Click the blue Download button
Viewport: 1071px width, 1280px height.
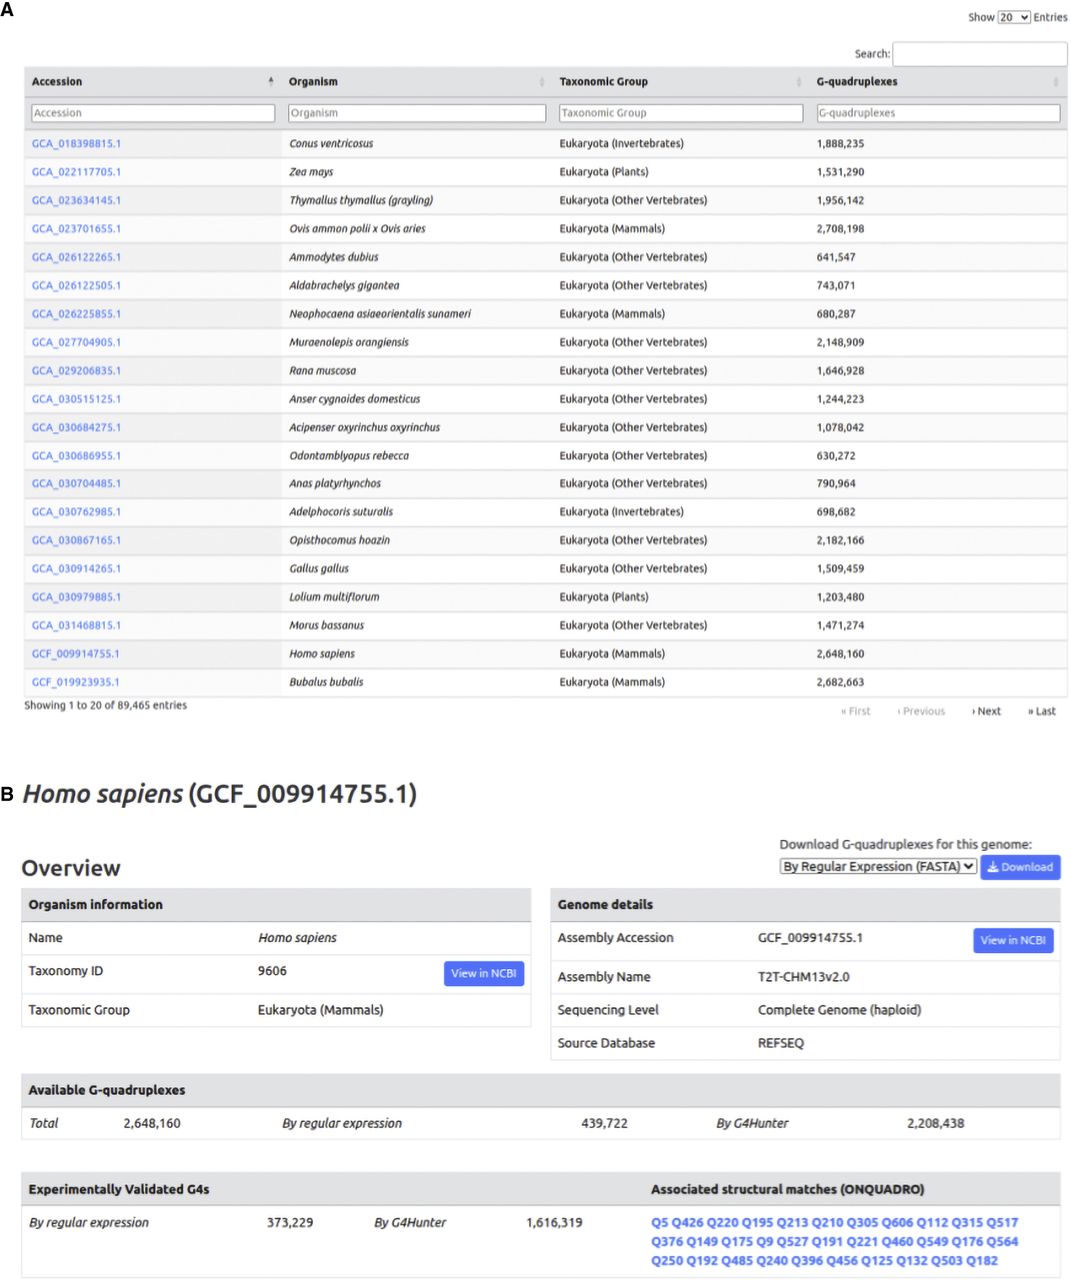click(1020, 867)
